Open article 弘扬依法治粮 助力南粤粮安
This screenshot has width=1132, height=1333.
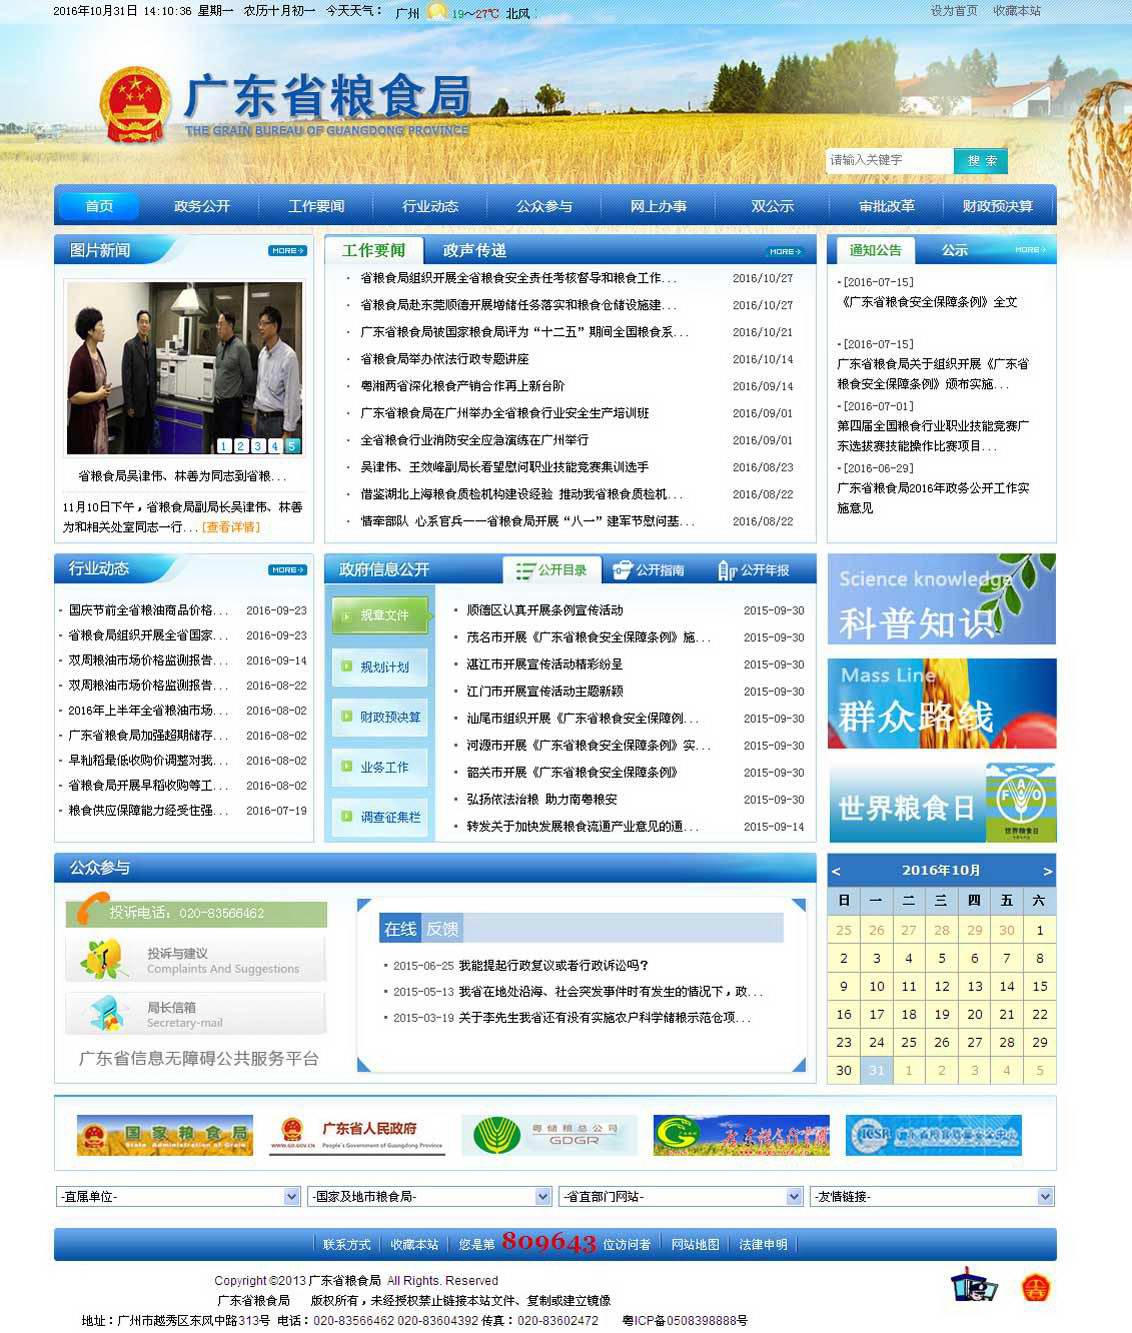point(542,800)
